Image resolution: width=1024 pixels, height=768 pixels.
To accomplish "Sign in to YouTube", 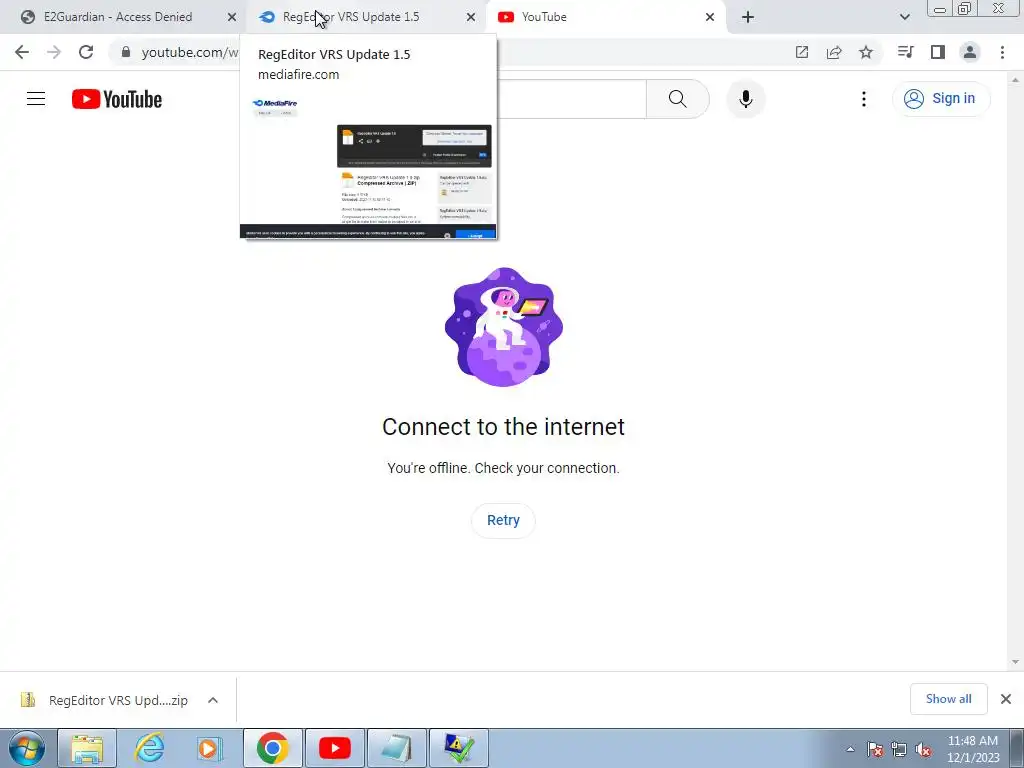I will [941, 99].
